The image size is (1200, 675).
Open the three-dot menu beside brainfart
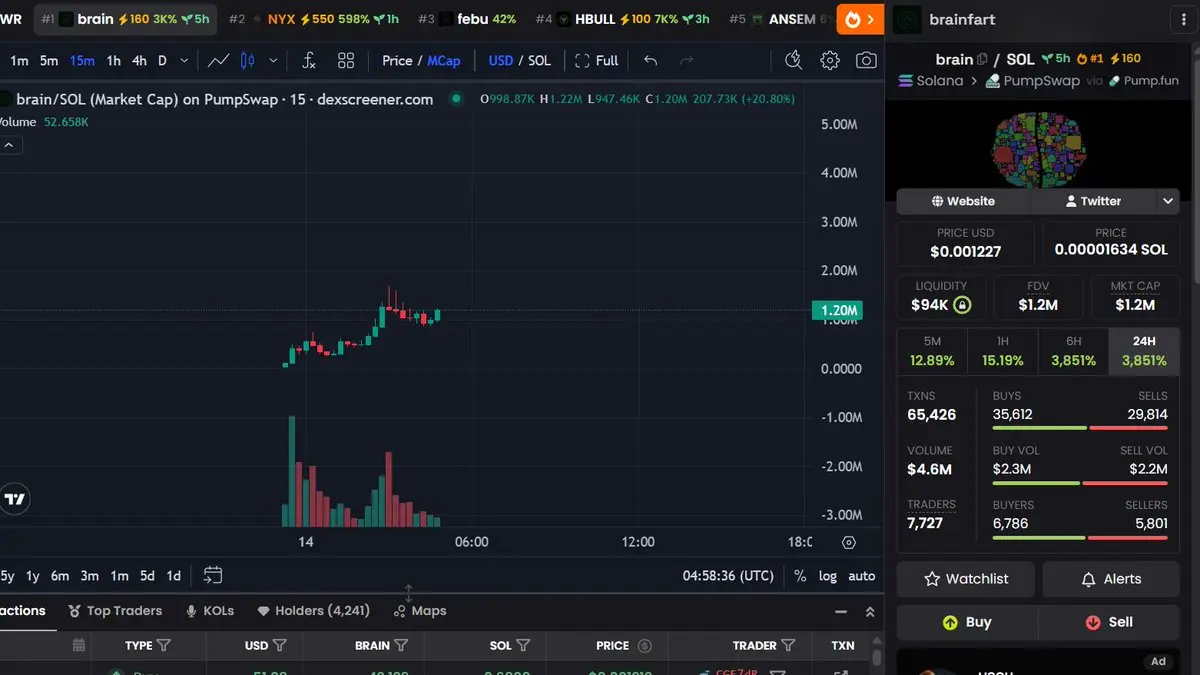coord(1183,19)
